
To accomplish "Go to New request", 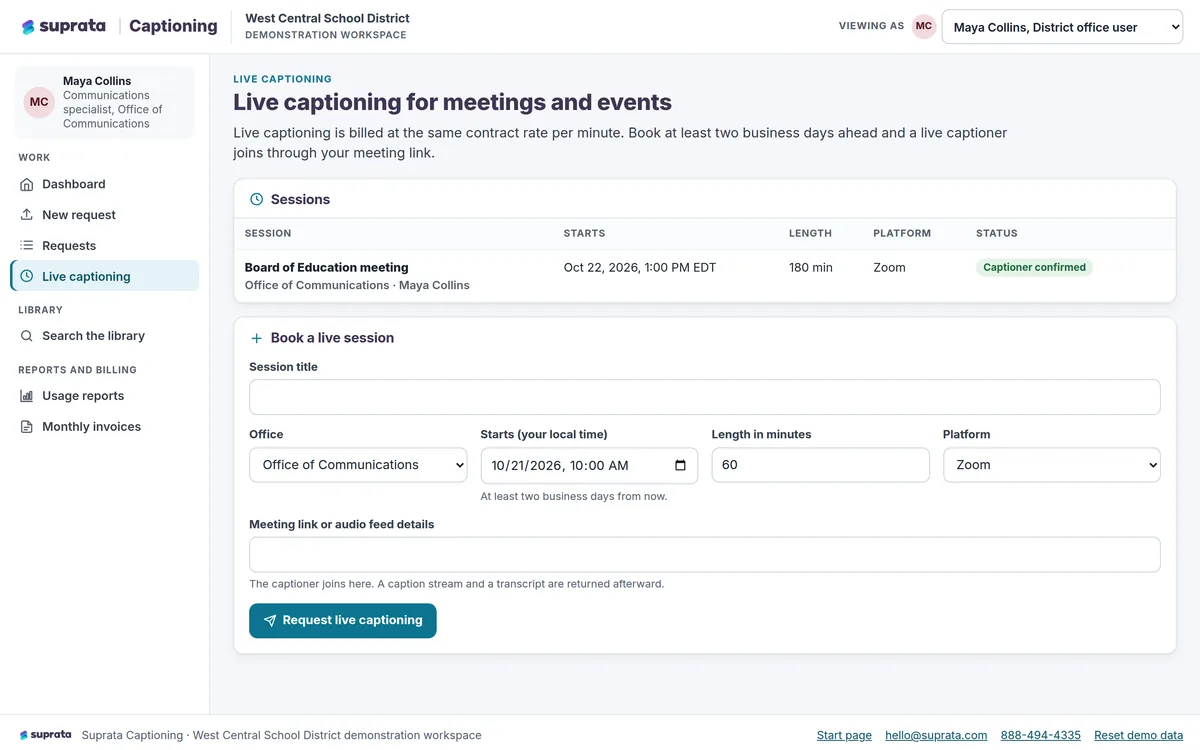I will click(x=105, y=215).
